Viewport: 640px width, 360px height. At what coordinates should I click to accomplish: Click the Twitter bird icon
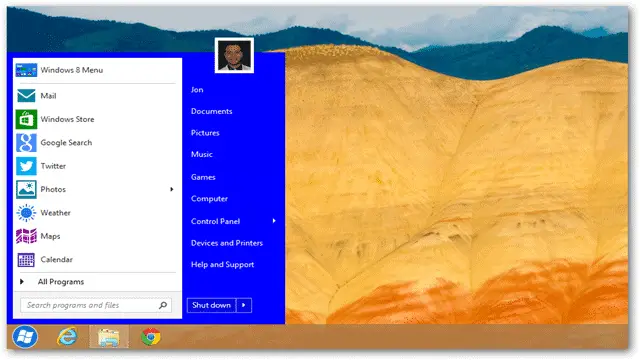(x=26, y=166)
